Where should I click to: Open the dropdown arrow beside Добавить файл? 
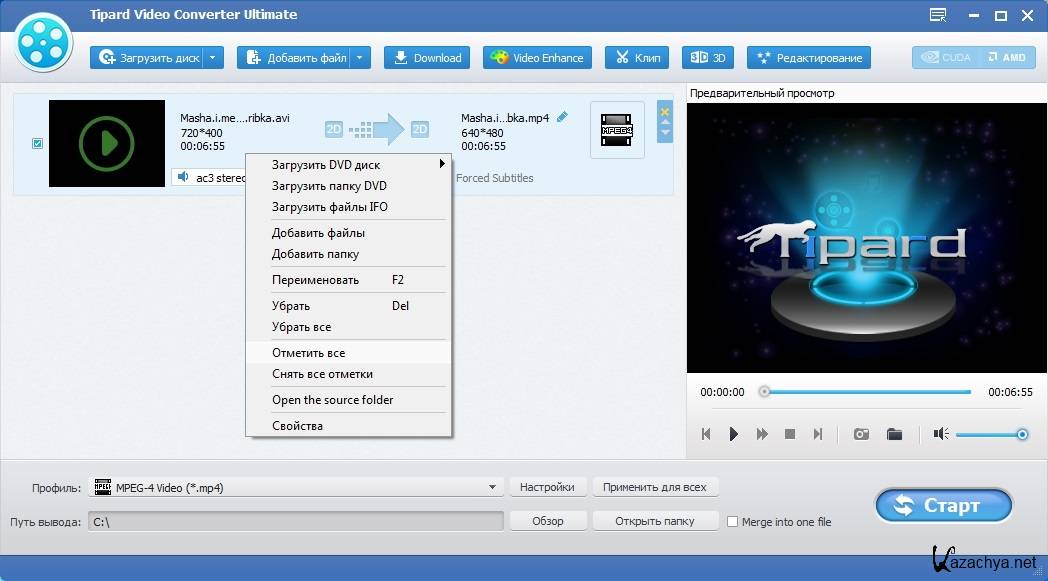pos(360,58)
